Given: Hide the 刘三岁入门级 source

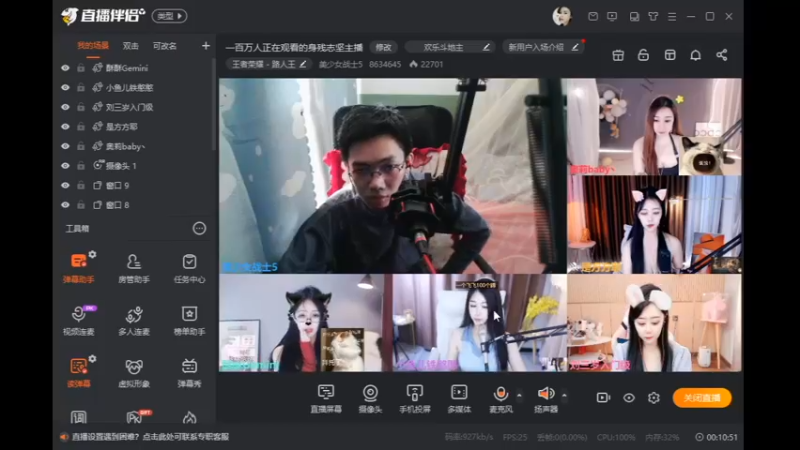Looking at the screenshot, I should [65, 107].
